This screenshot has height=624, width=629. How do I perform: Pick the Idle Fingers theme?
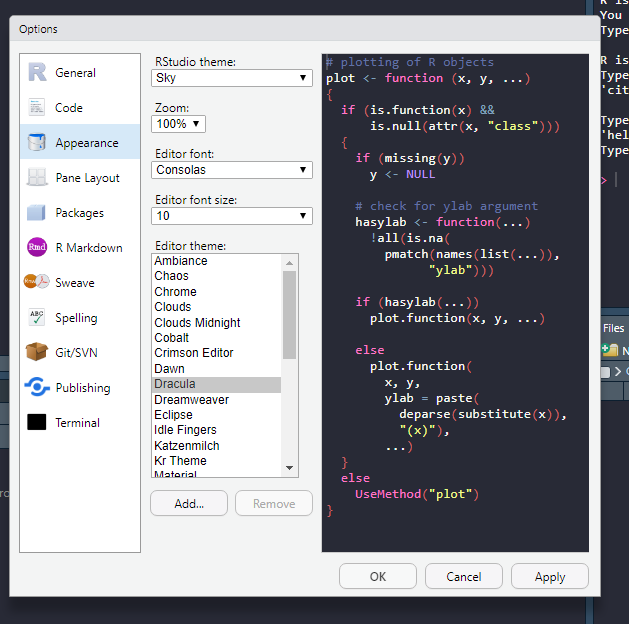tap(217, 430)
